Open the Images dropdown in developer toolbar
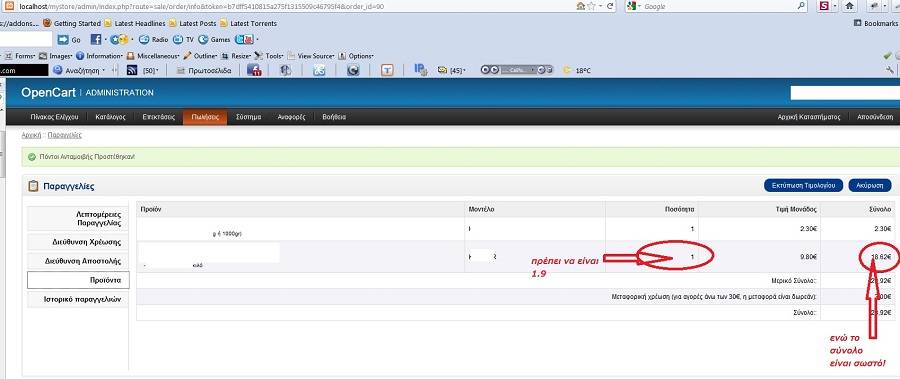The image size is (900, 379). [x=56, y=56]
